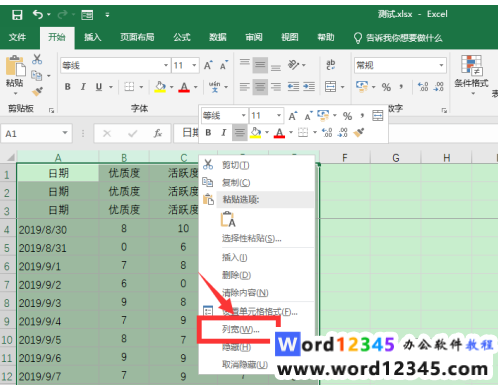Image resolution: width=498 pixels, height=385 pixels.
Task: Open the mini toolbar font 等线 dropdown
Action: tap(244, 115)
